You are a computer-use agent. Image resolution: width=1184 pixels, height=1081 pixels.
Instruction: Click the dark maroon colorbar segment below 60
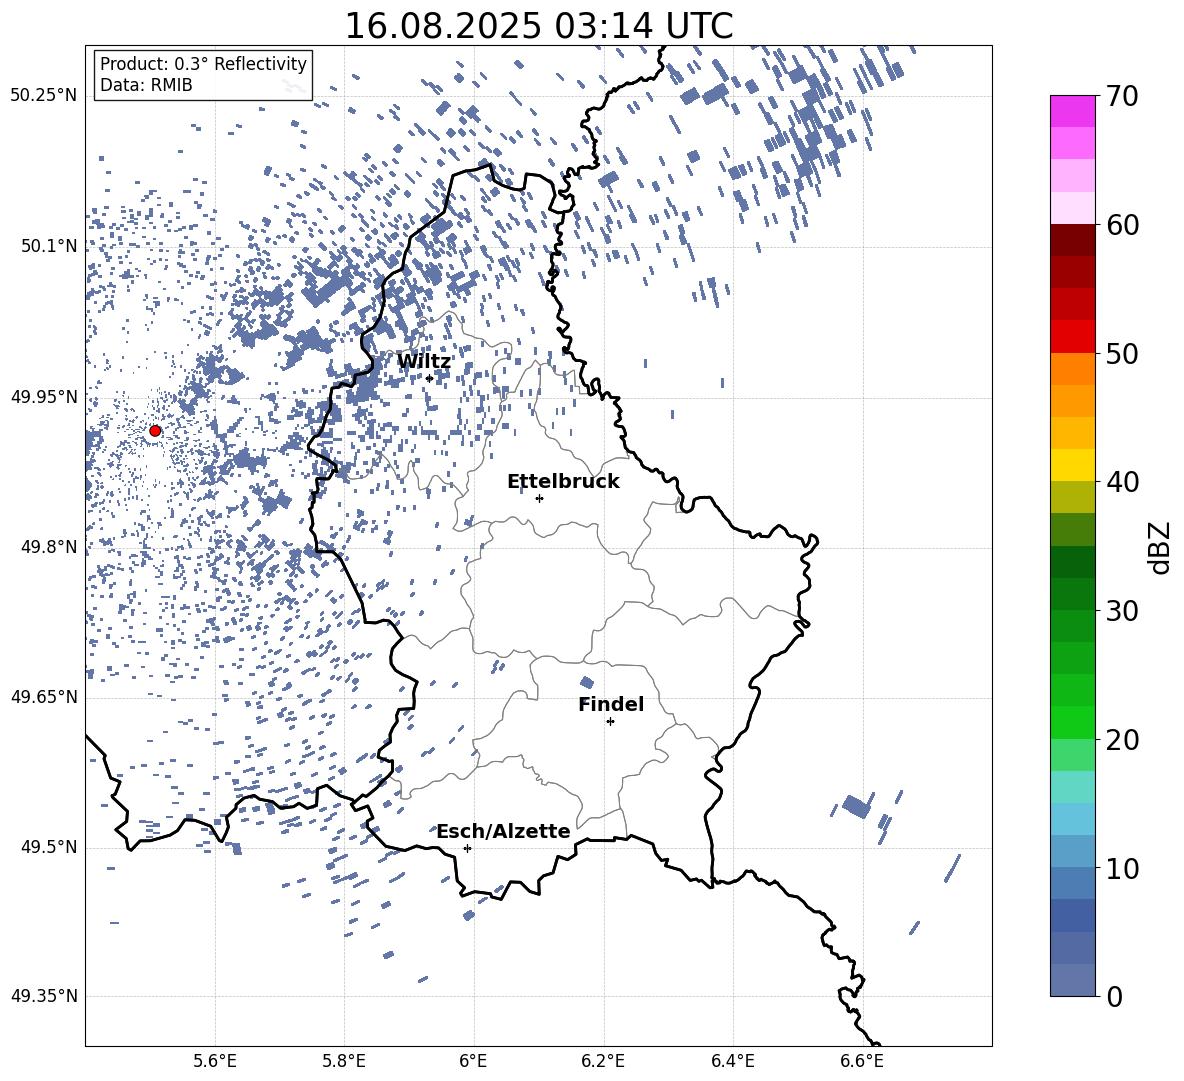click(1073, 241)
